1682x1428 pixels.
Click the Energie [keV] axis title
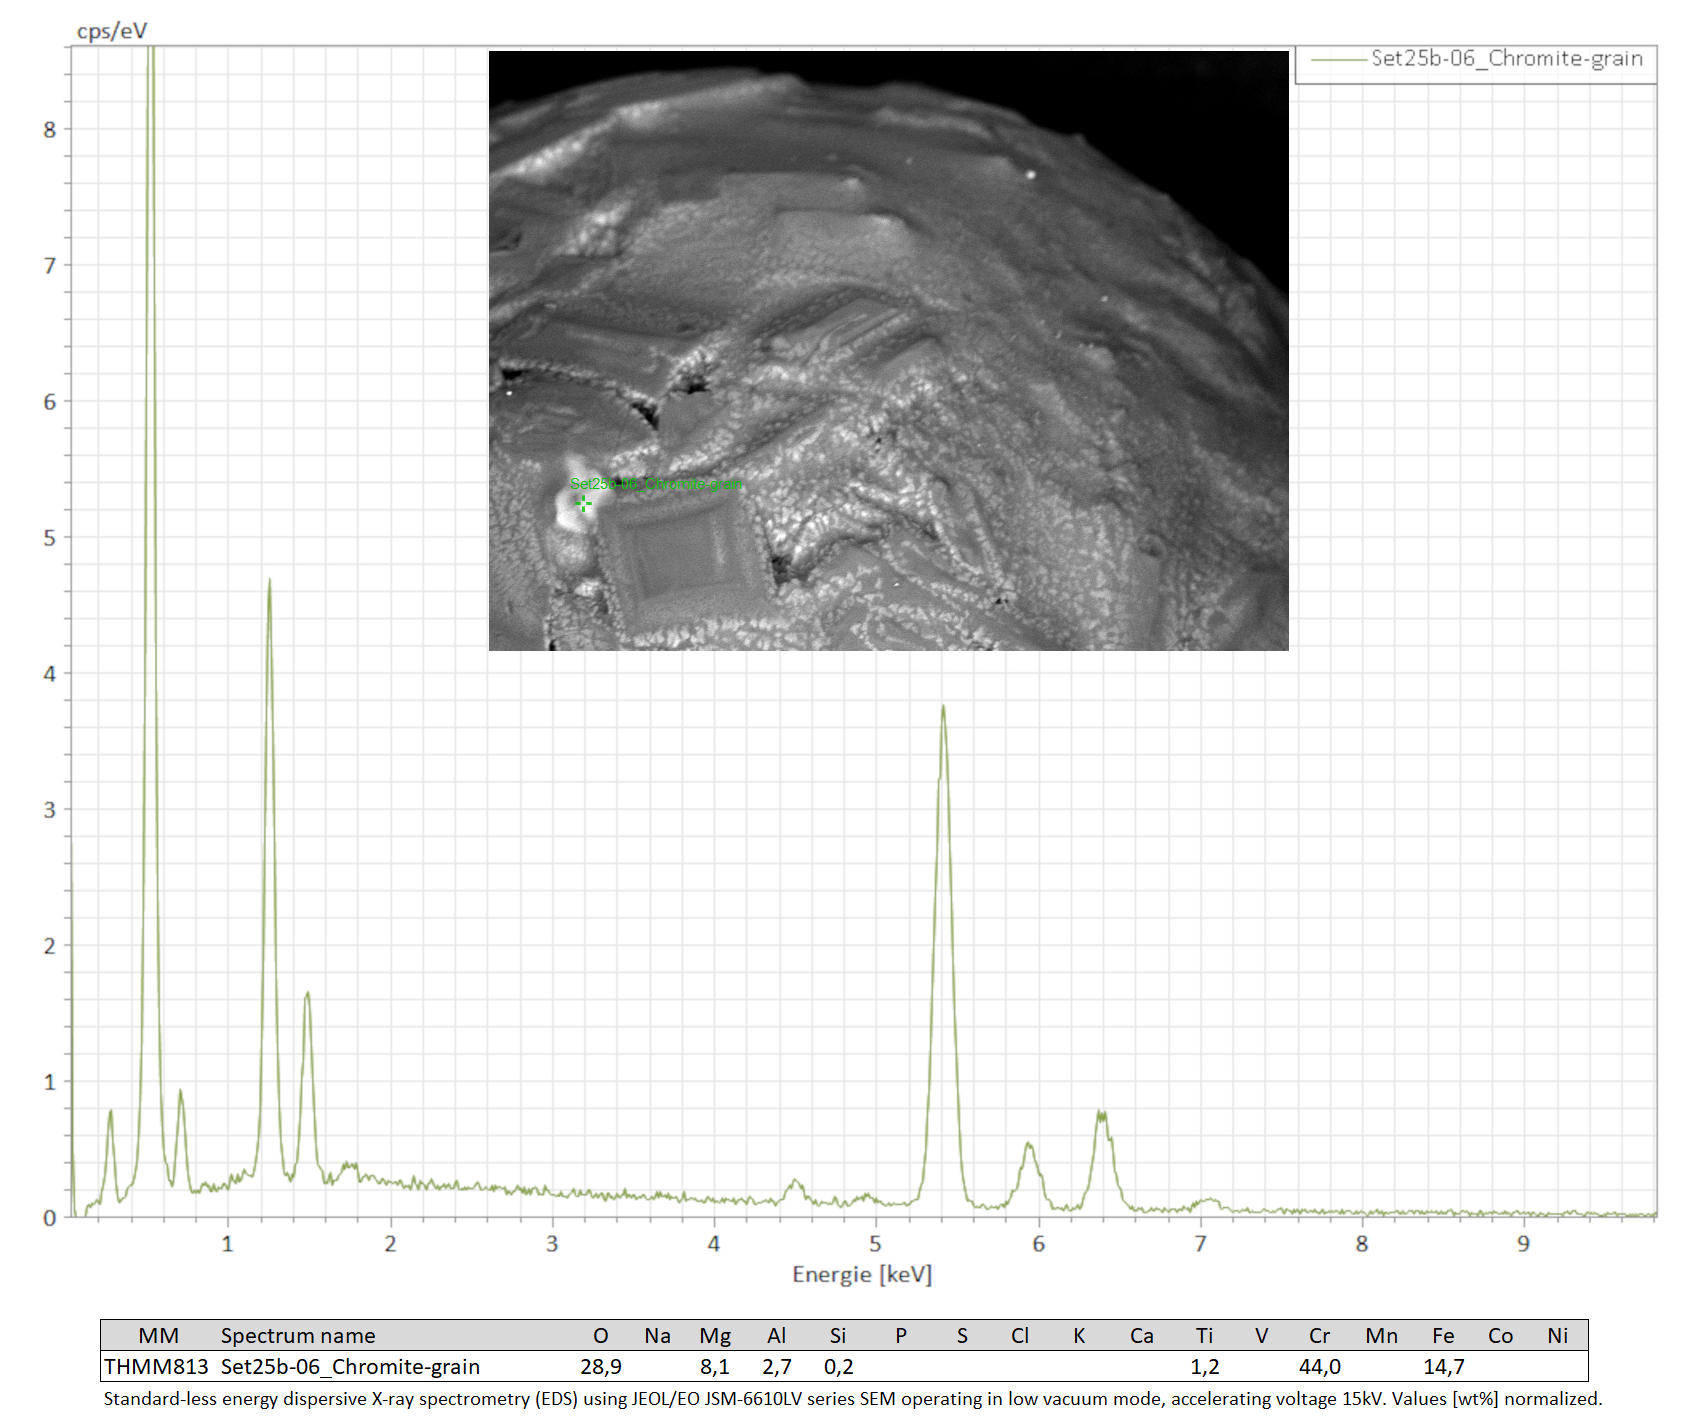pos(861,1274)
